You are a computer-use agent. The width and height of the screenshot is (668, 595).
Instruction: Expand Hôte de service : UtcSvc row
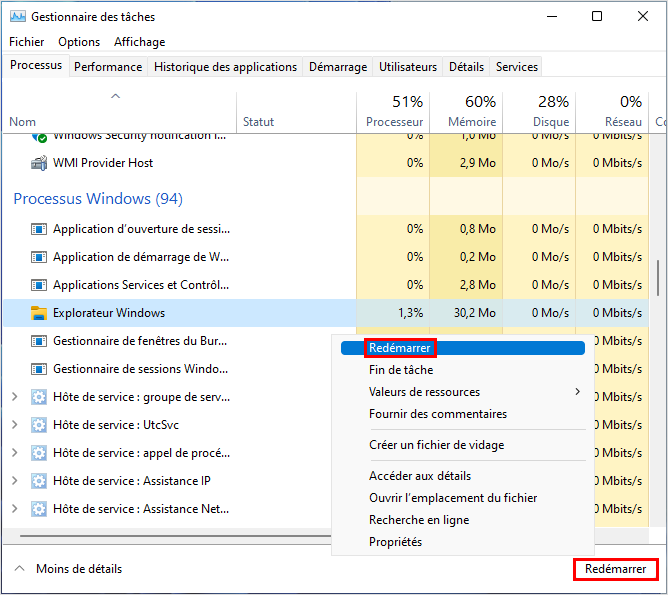point(15,425)
